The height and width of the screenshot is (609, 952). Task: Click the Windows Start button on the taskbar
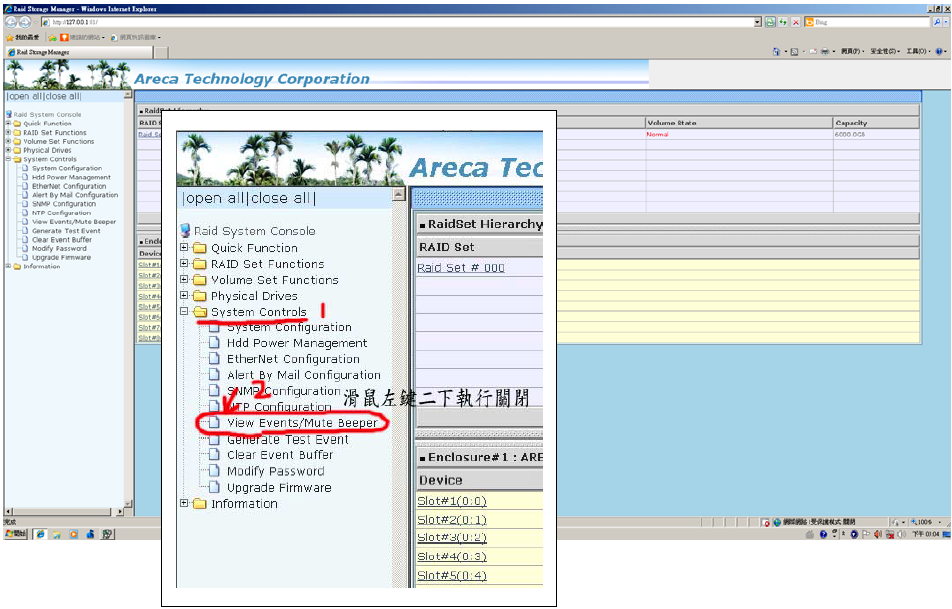click(17, 534)
